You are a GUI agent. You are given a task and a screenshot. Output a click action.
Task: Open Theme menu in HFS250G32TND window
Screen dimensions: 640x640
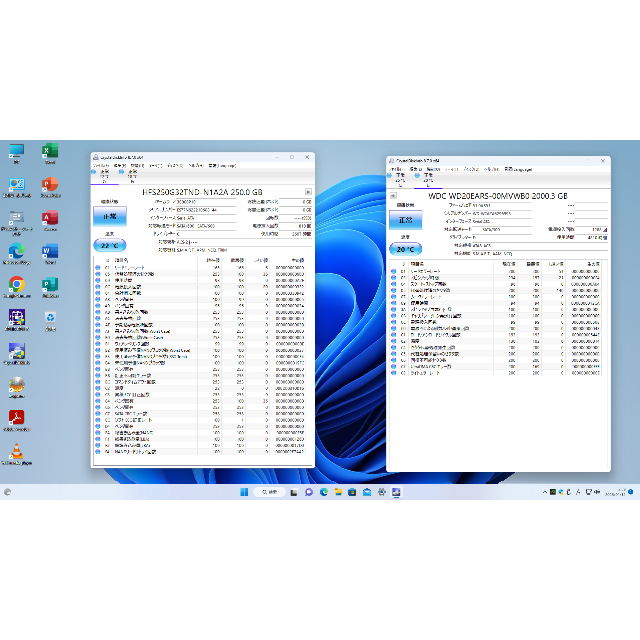(156, 166)
